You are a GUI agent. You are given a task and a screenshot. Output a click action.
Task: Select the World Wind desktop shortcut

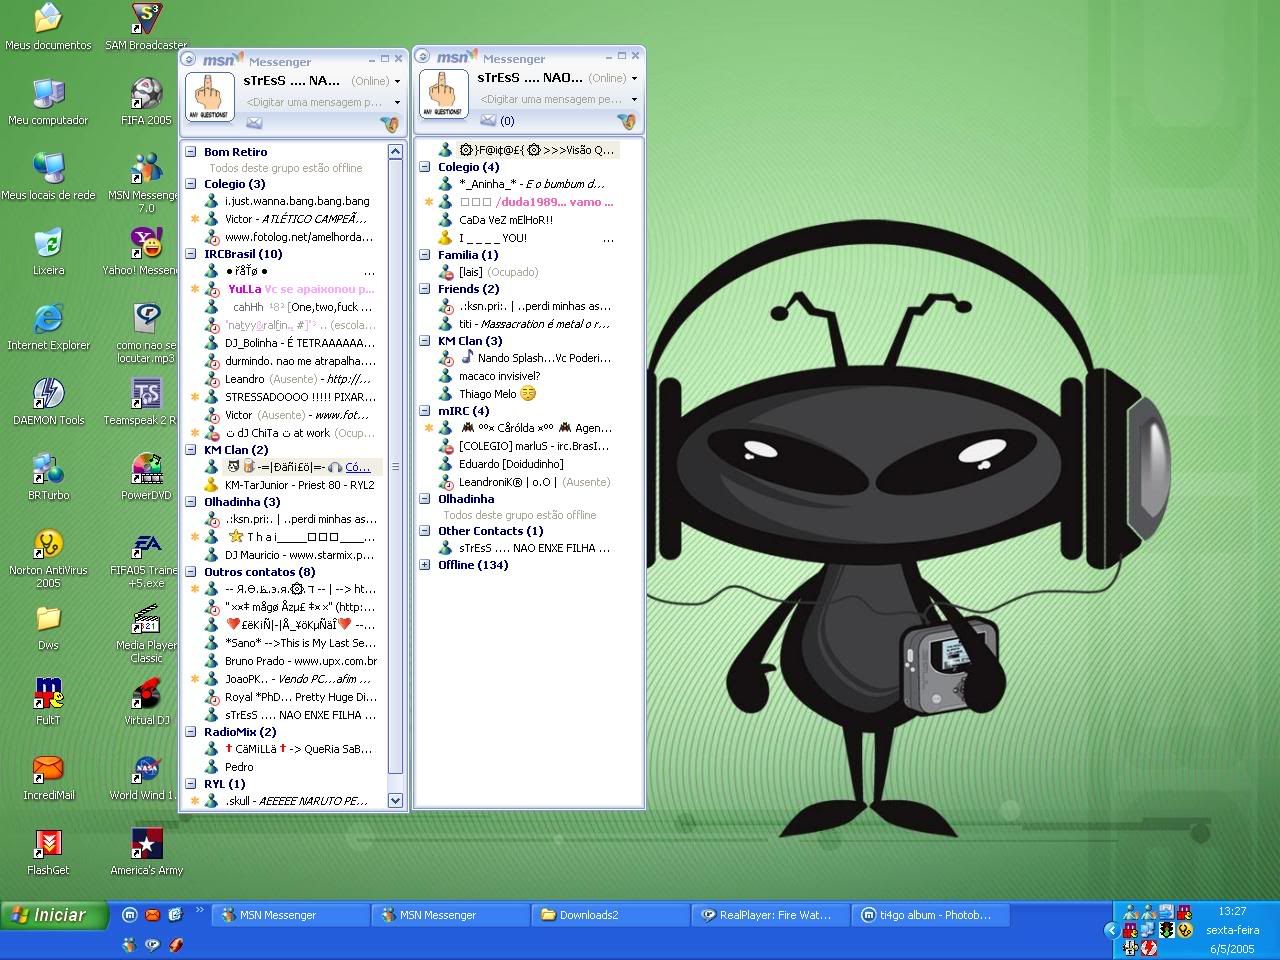click(146, 777)
